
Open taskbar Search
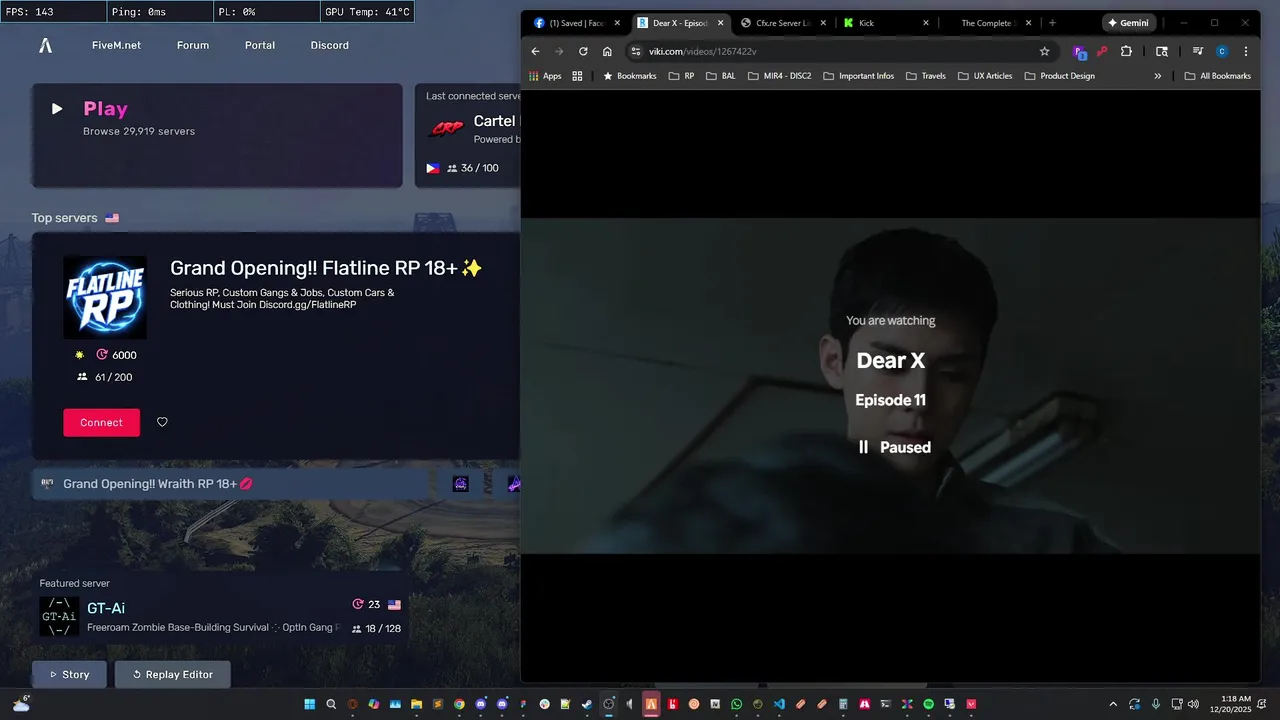point(331,704)
